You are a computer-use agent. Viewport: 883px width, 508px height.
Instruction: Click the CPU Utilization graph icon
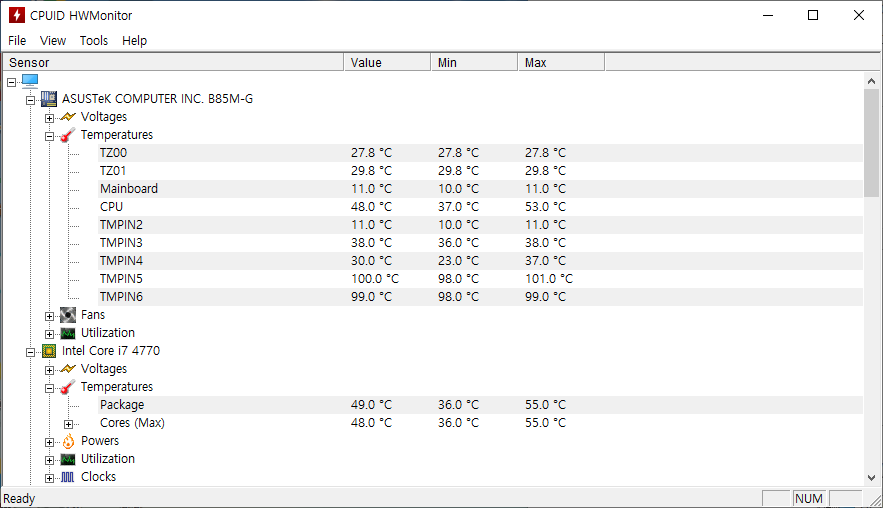click(x=68, y=459)
